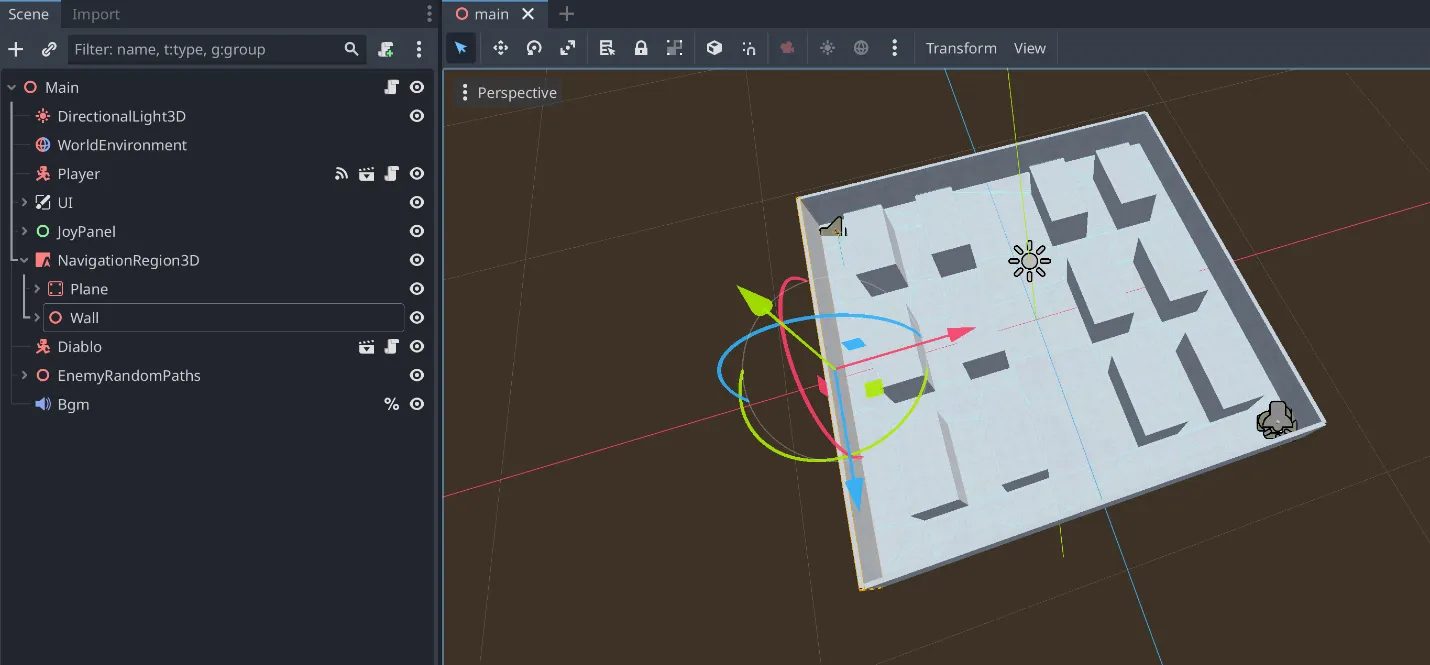Click the Select mode arrow tool
The height and width of the screenshot is (665, 1430).
point(461,48)
